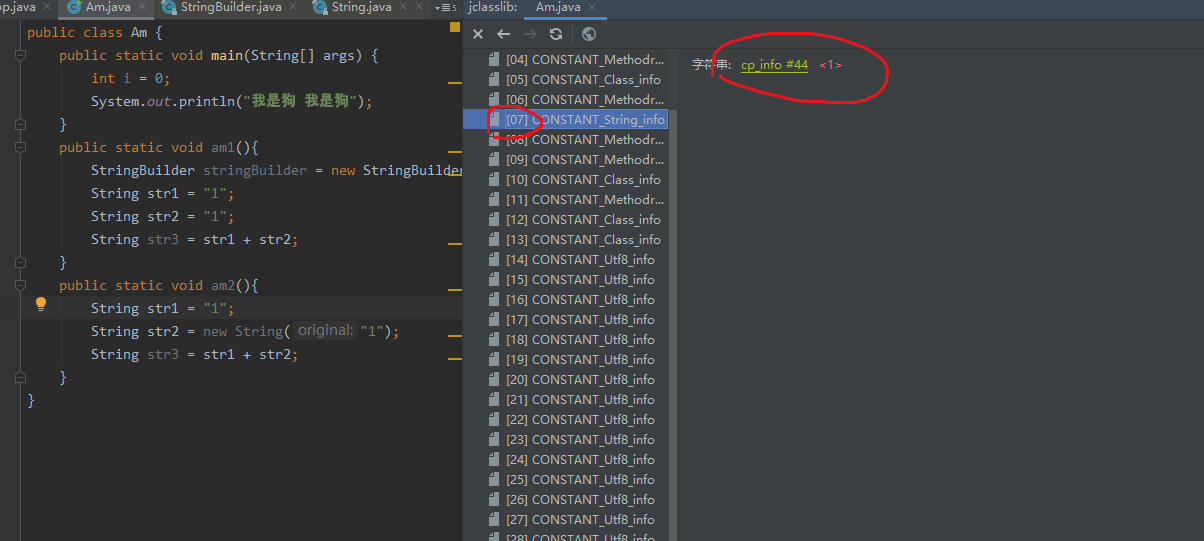This screenshot has height=541, width=1204.
Task: Open the hidden tabs dropdown list
Action: click(446, 8)
